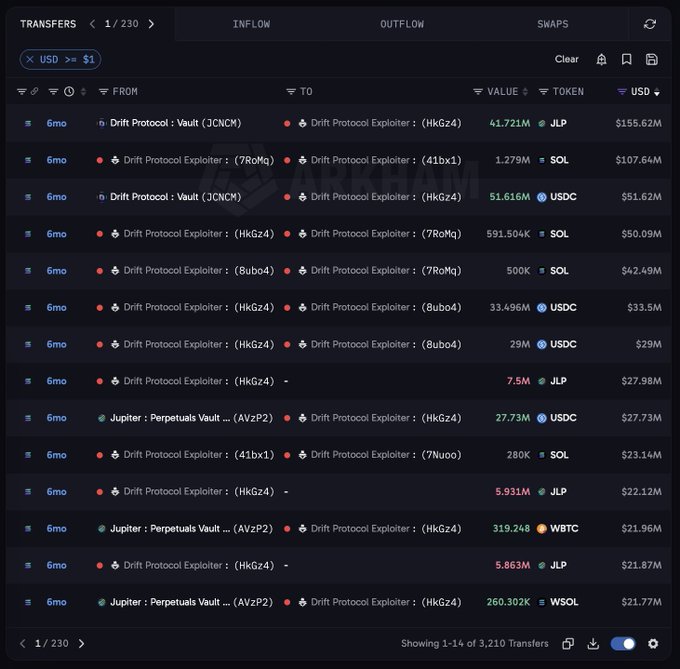Open Jupiter Perpetuals Vault in $27.73M row
This screenshot has width=680, height=669.
click(x=191, y=418)
